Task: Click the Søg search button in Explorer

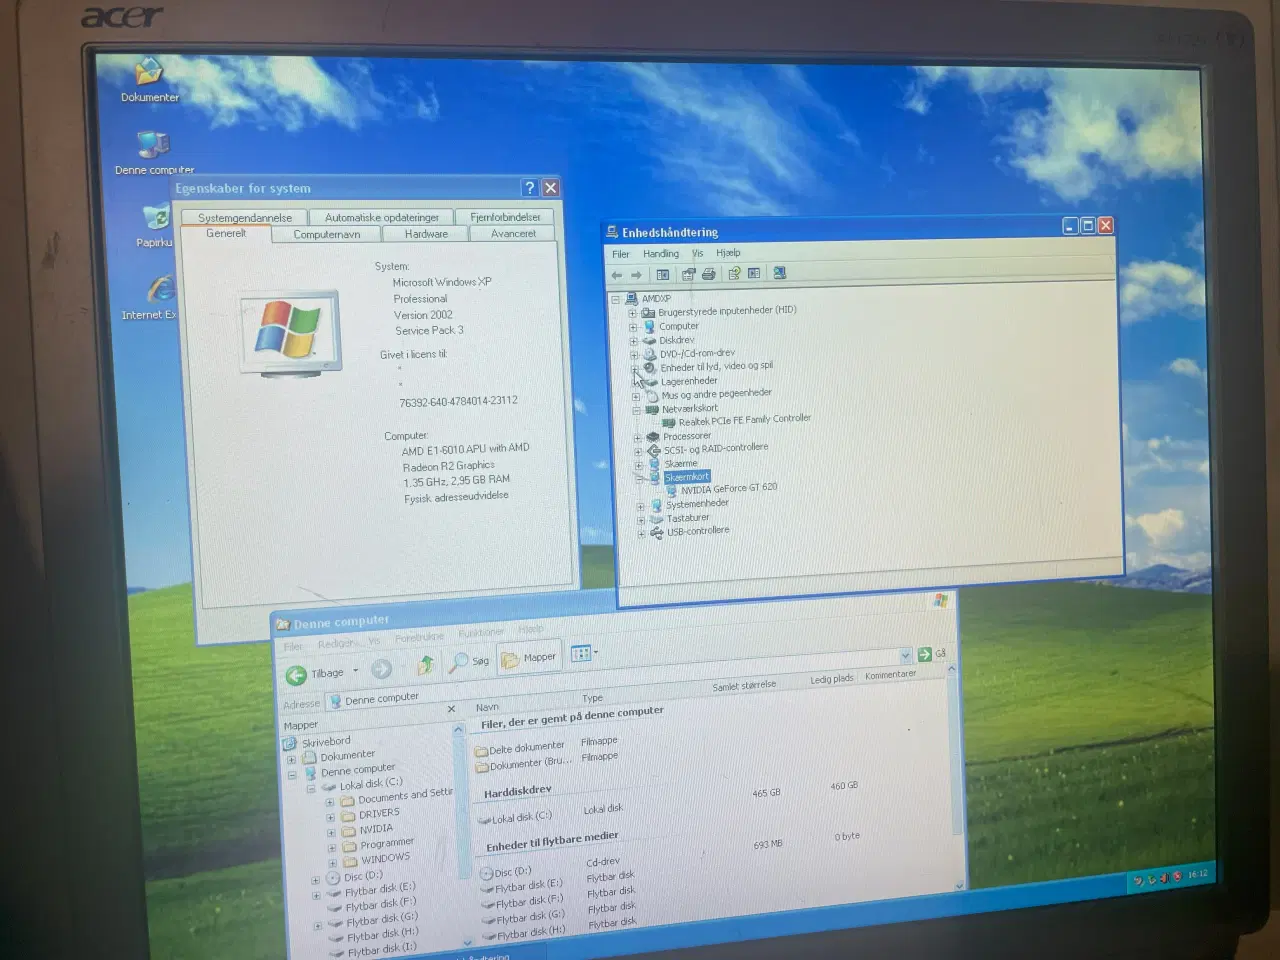Action: pos(469,661)
